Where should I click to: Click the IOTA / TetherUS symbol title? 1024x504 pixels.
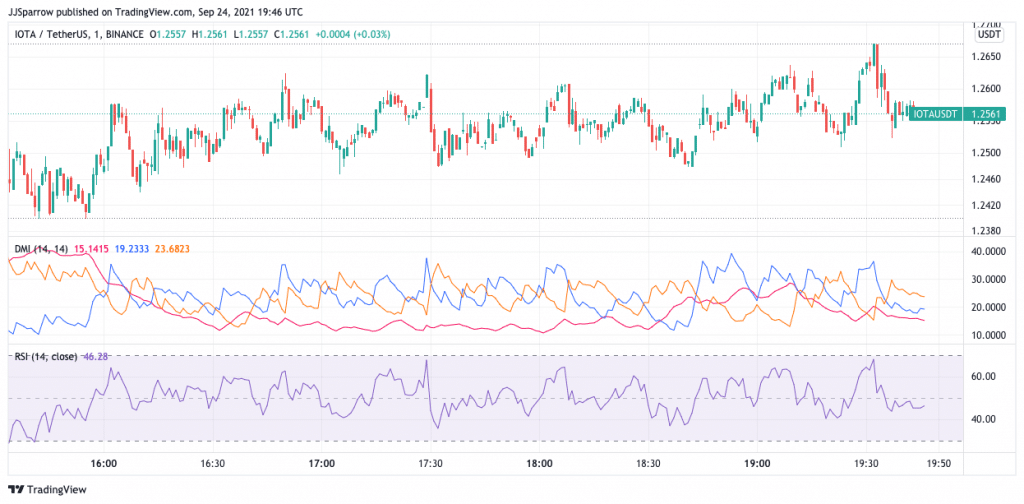pos(53,34)
